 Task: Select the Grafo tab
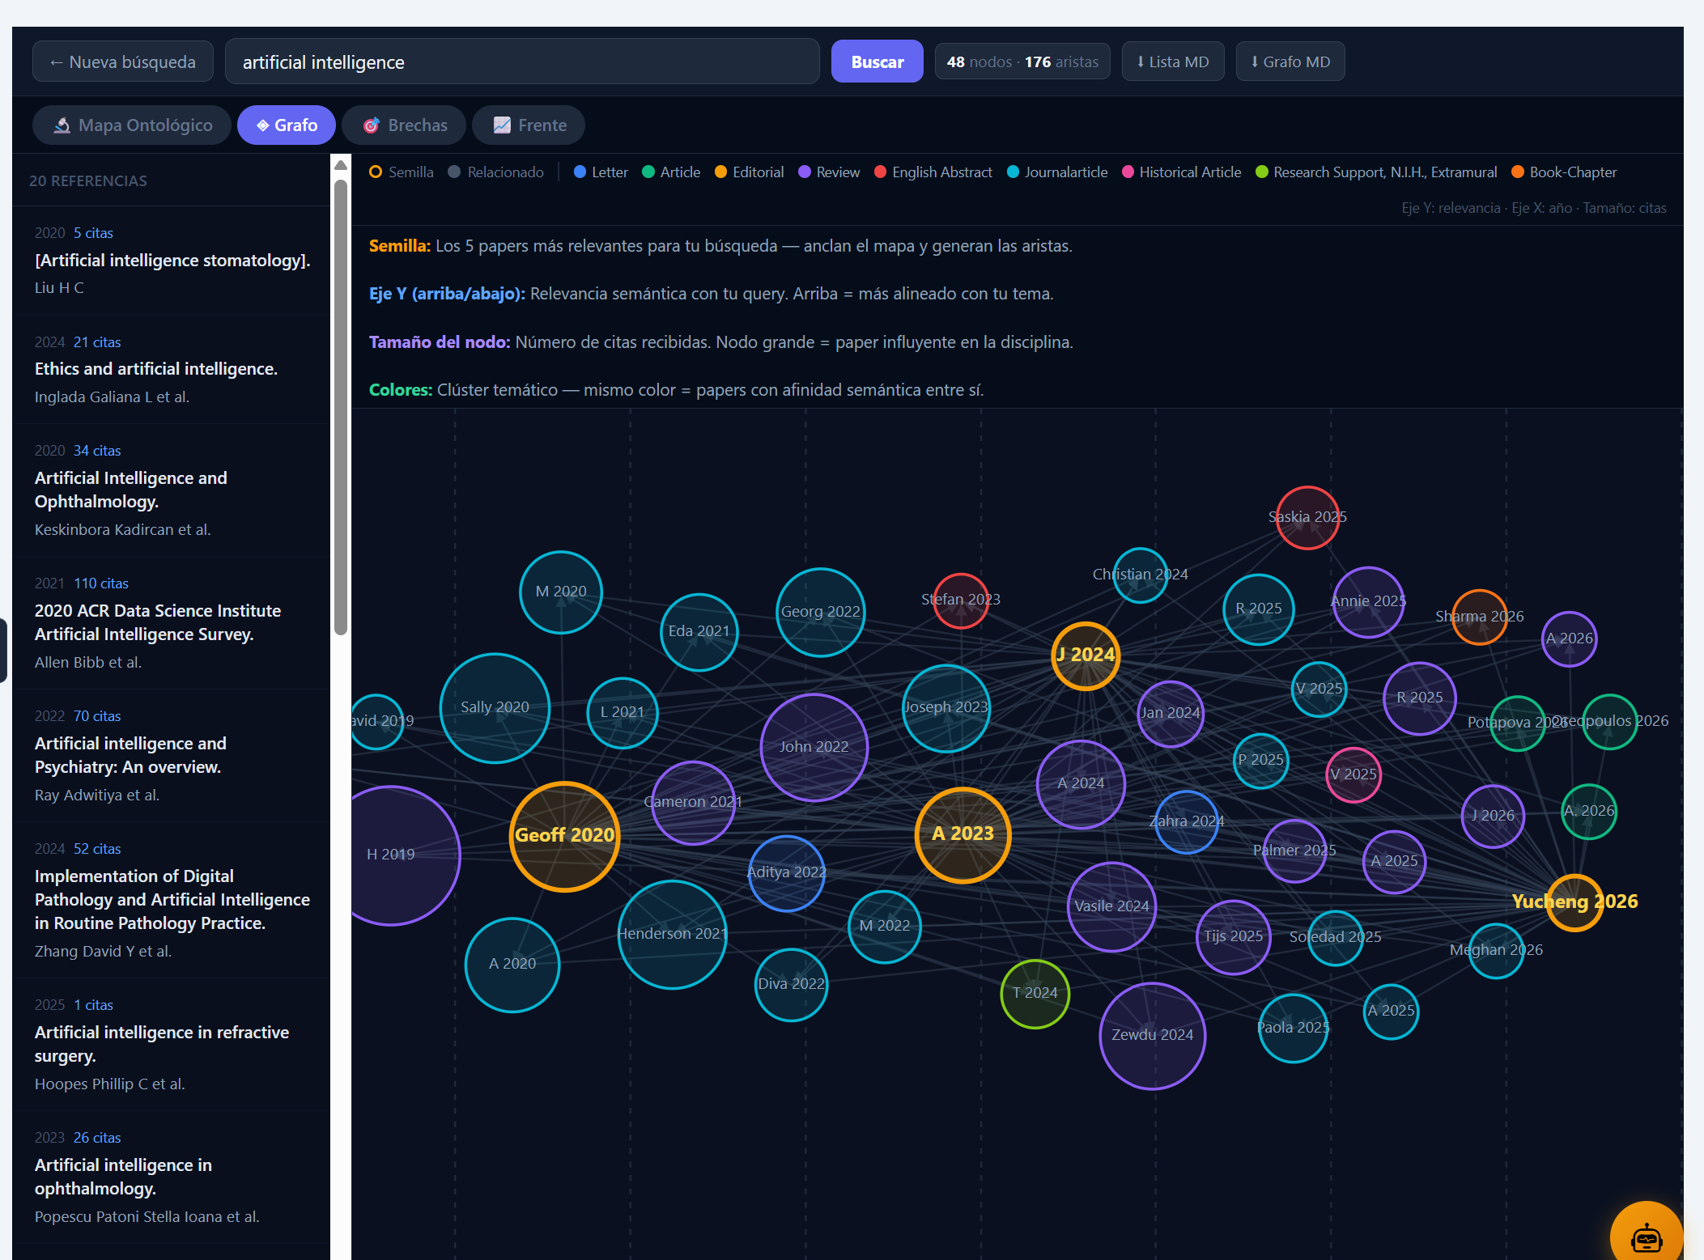tap(286, 125)
